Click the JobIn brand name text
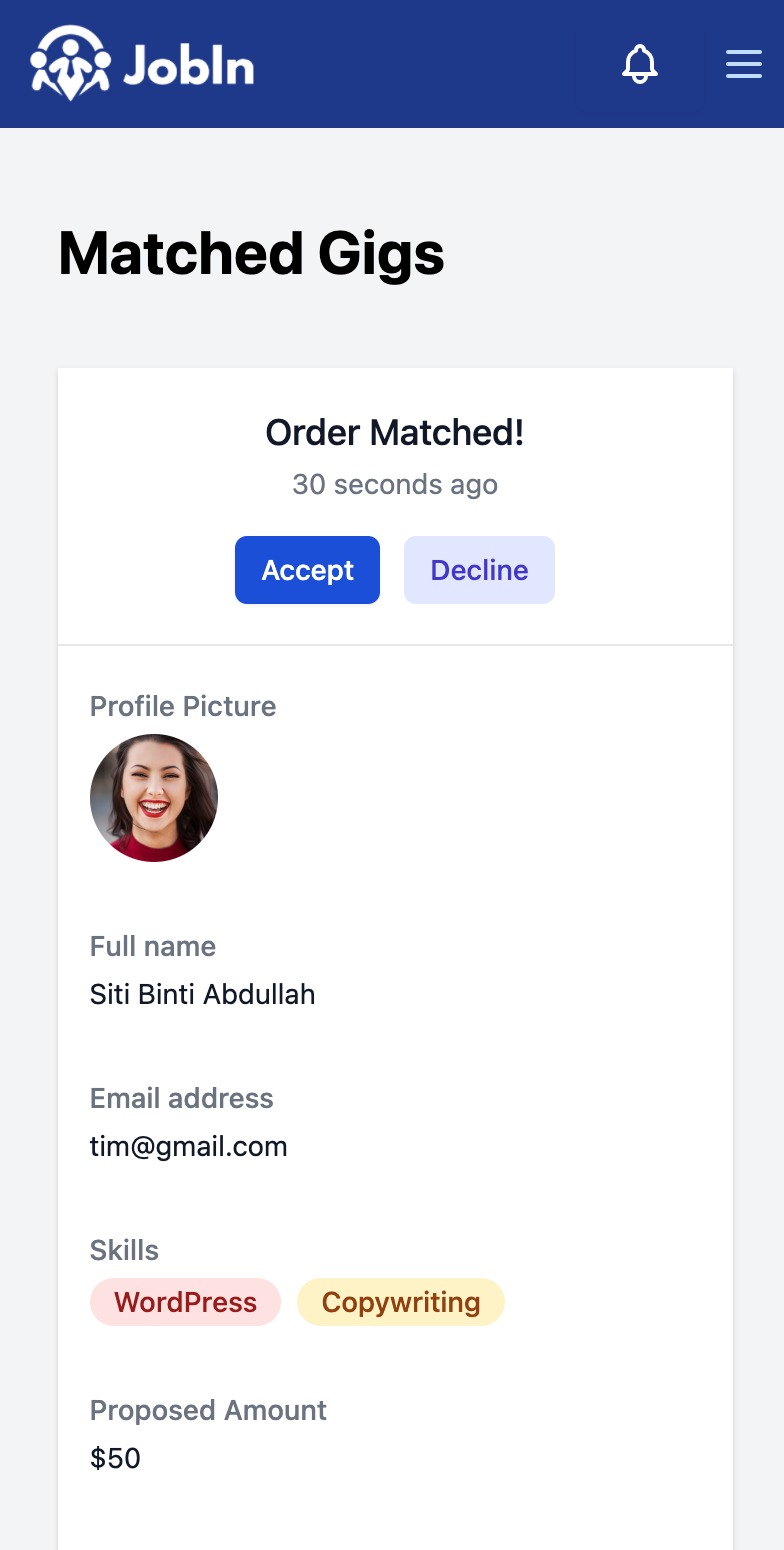Screen dimensions: 784x1550 [189, 65]
